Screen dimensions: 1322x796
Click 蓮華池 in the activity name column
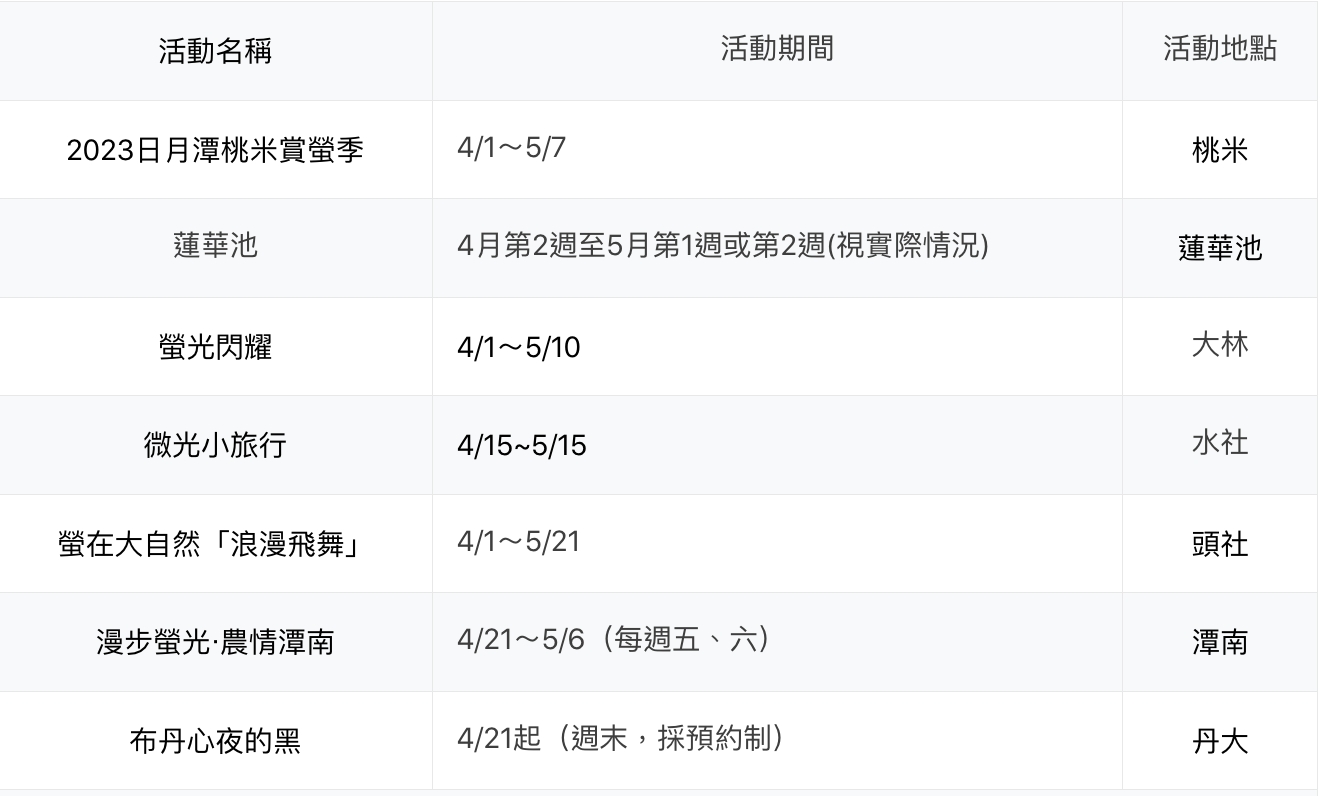pos(215,246)
